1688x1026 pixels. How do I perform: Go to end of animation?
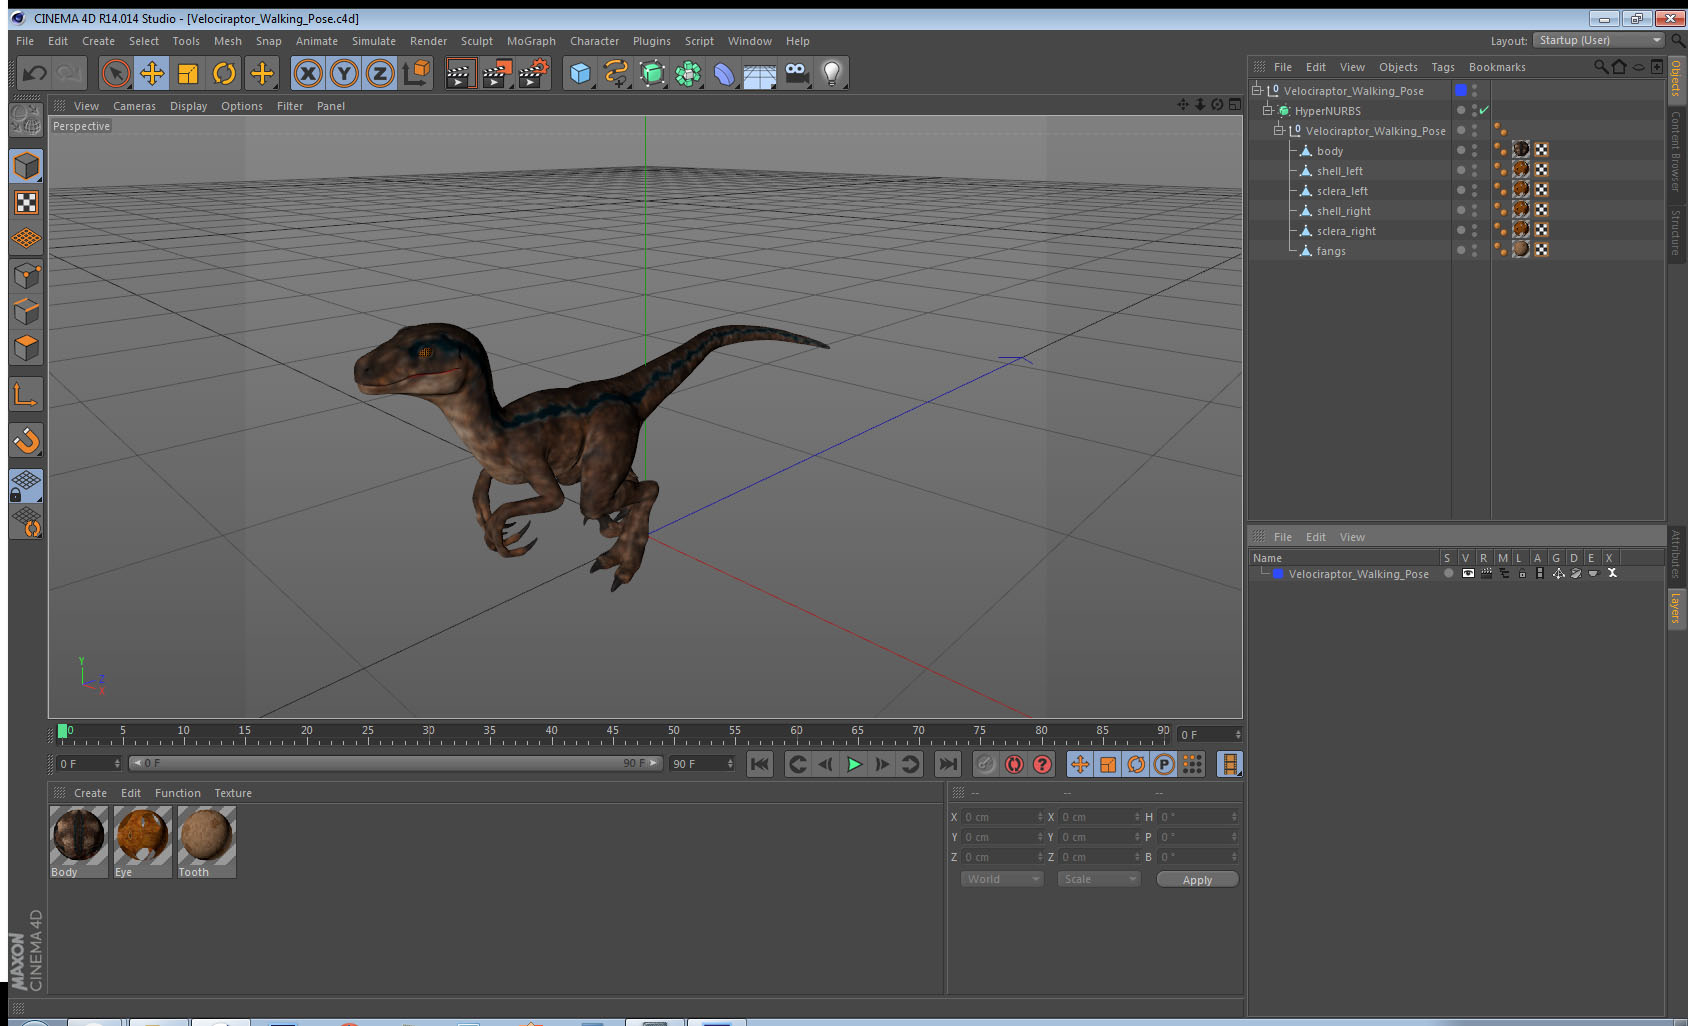point(947,764)
